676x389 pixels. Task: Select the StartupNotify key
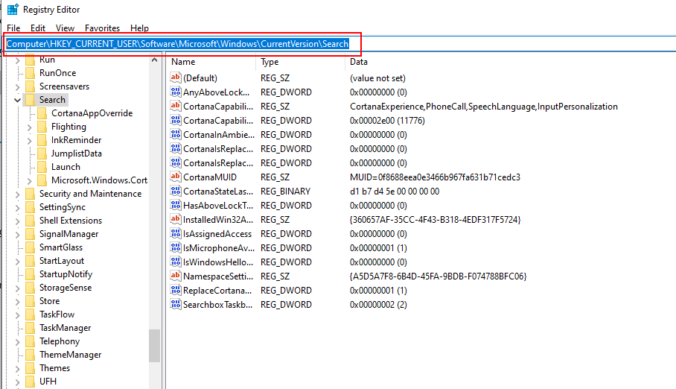[66, 274]
